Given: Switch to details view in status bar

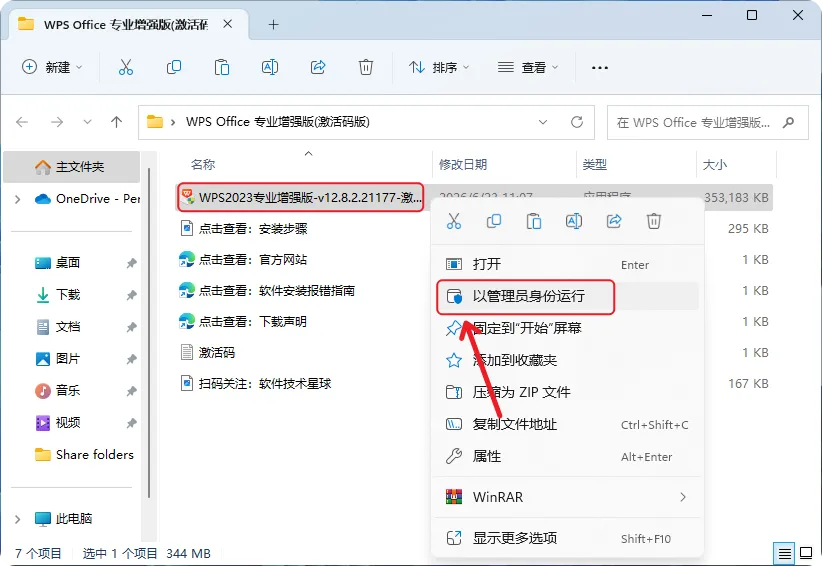Looking at the screenshot, I should point(784,553).
